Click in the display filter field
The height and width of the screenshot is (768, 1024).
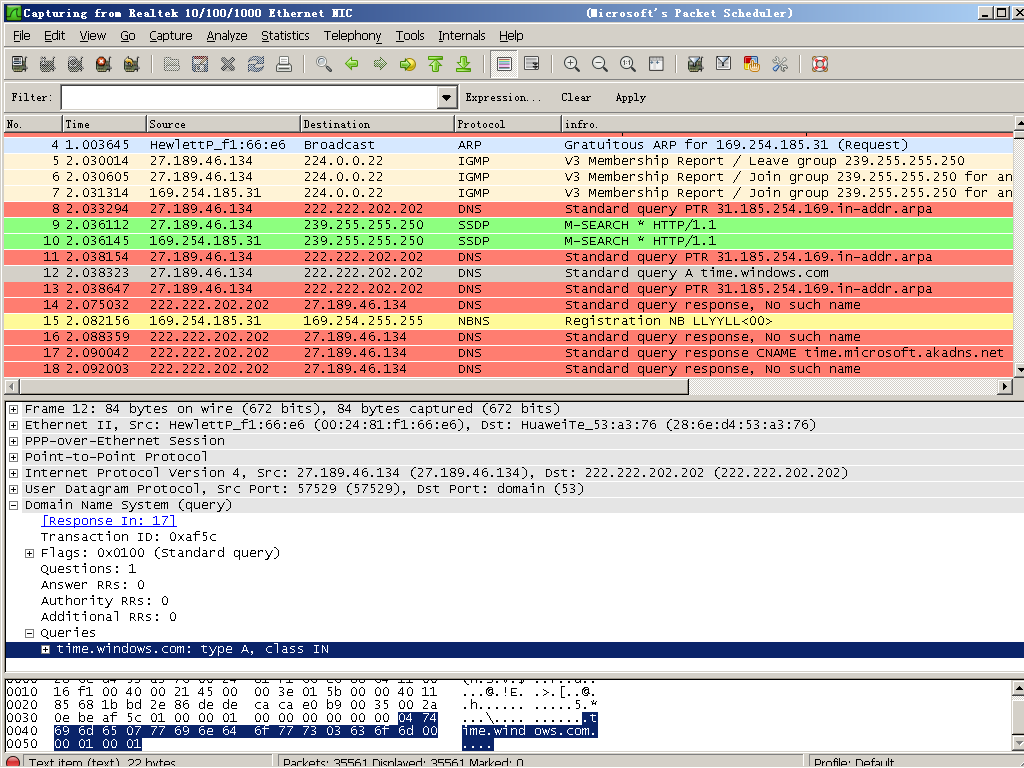(x=249, y=97)
